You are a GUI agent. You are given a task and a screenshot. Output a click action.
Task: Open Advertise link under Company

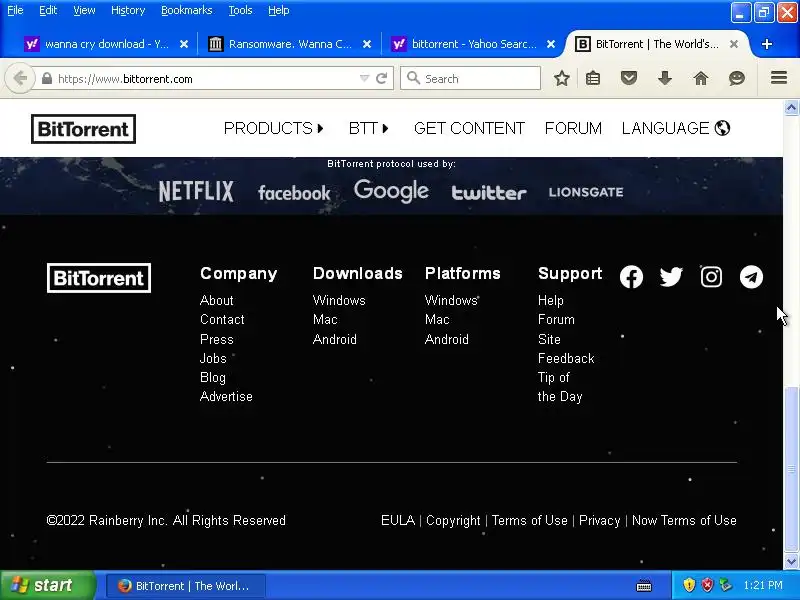pos(226,396)
